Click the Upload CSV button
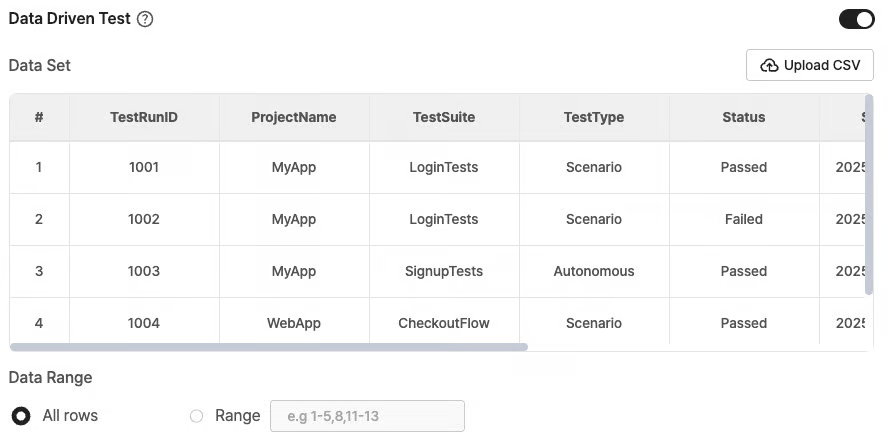 click(x=810, y=65)
